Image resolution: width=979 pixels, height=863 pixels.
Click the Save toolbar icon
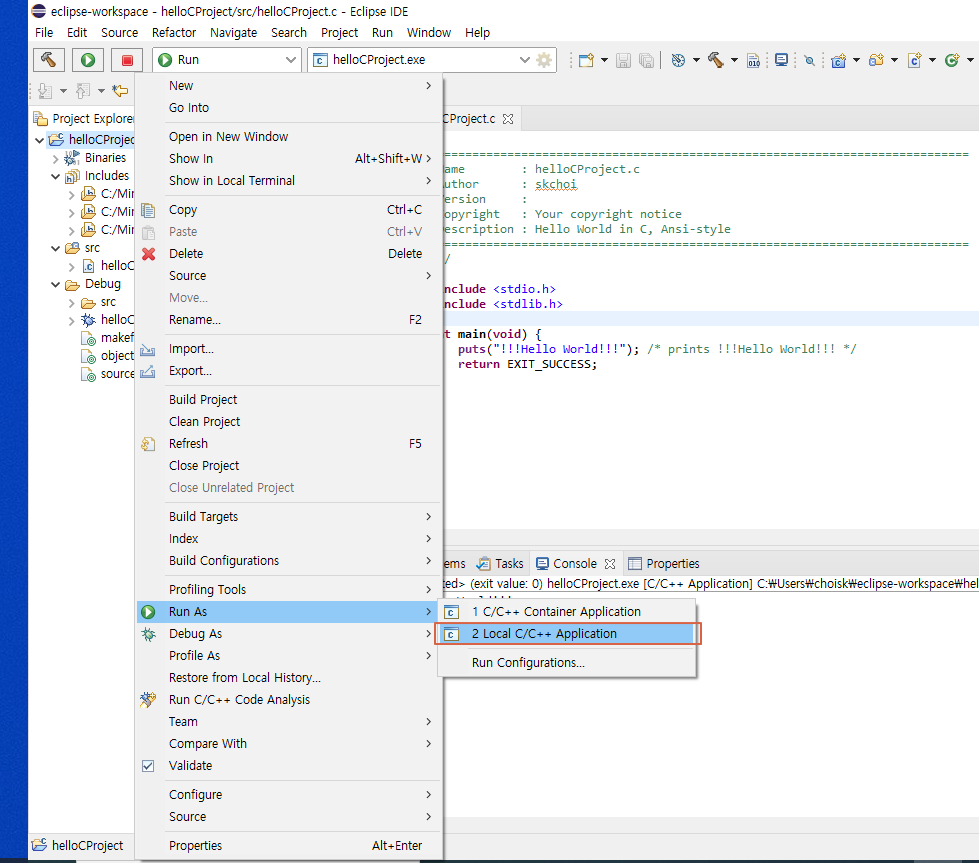pyautogui.click(x=623, y=60)
